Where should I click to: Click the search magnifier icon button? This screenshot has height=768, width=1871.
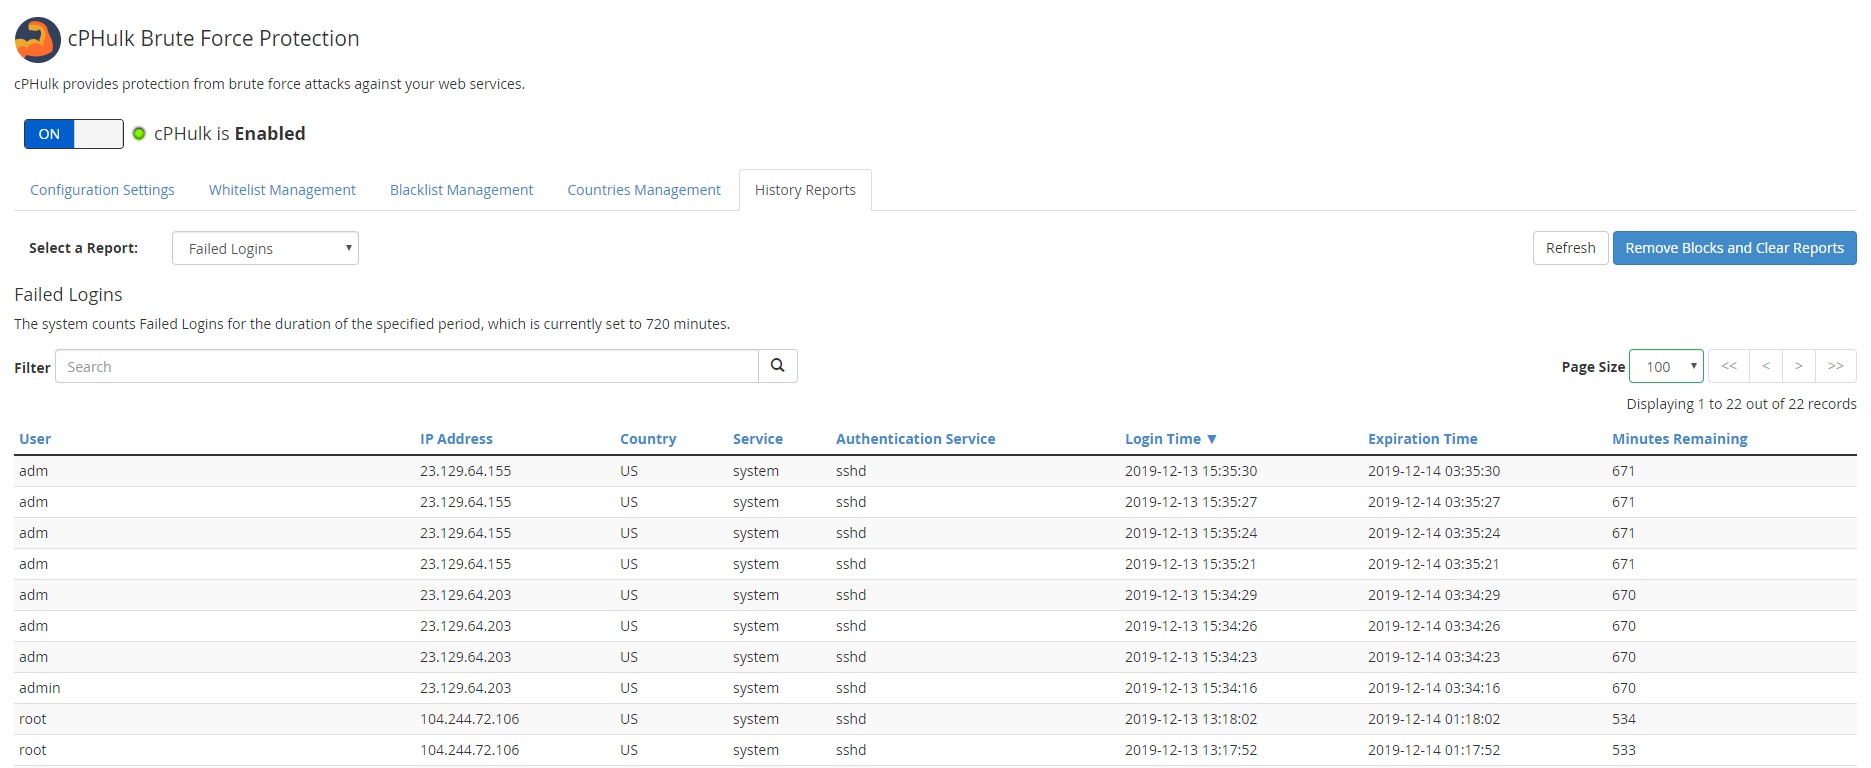[778, 366]
